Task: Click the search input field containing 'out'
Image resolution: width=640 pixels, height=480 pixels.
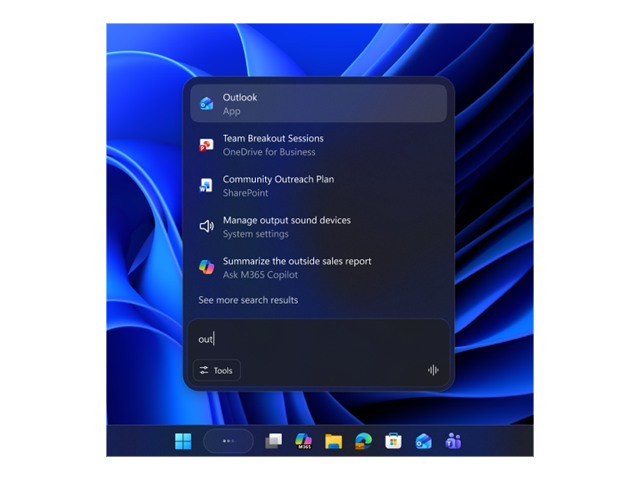Action: click(x=318, y=339)
